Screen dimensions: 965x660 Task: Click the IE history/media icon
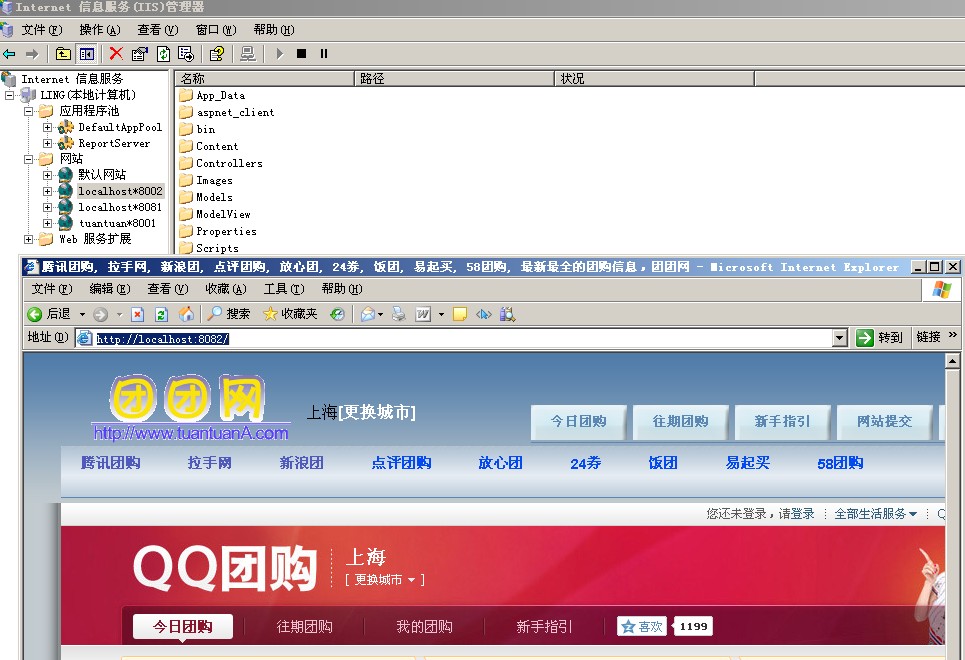pyautogui.click(x=337, y=314)
